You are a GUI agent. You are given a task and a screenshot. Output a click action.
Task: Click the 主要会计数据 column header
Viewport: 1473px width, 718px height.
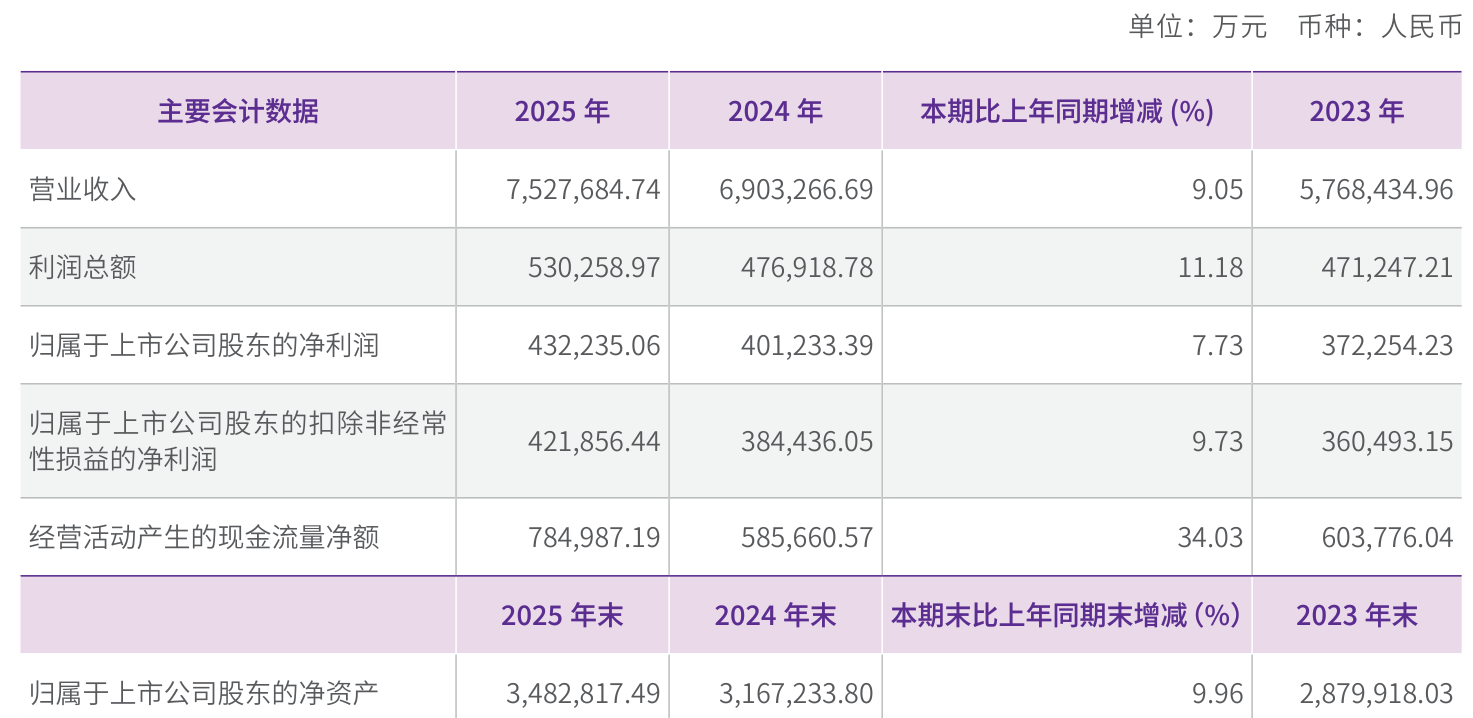pos(238,111)
